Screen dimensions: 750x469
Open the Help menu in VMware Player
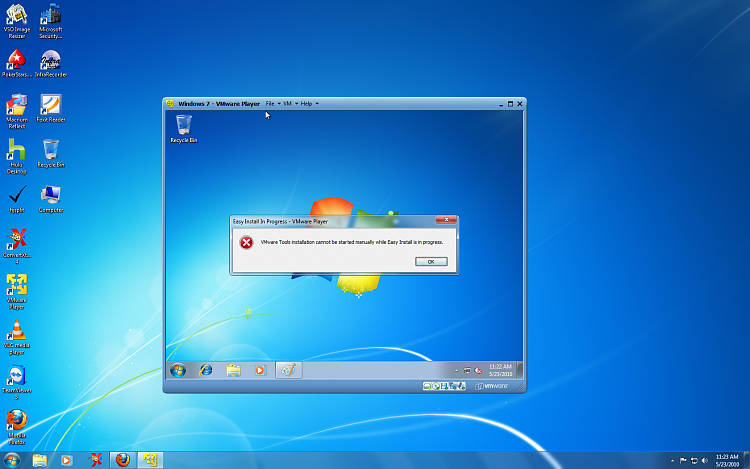point(309,104)
